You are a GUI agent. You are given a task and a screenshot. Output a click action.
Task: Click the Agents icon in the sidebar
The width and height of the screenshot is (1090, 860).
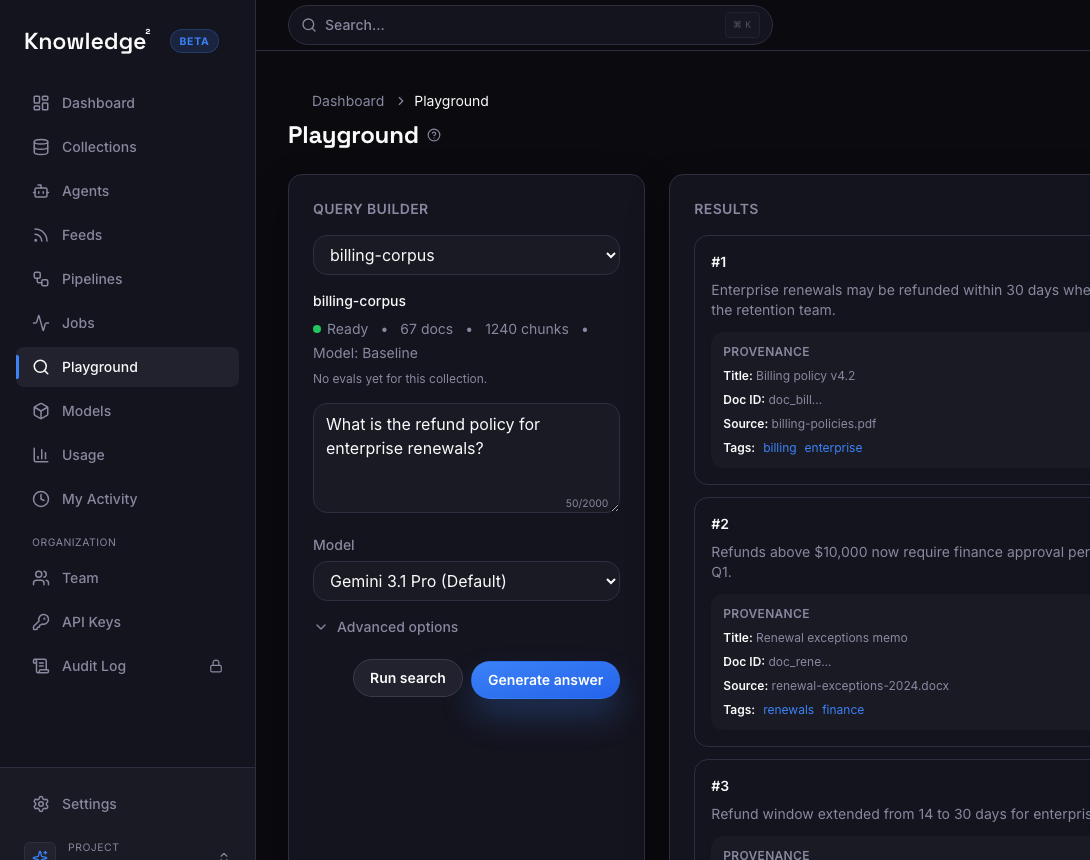(x=40, y=191)
